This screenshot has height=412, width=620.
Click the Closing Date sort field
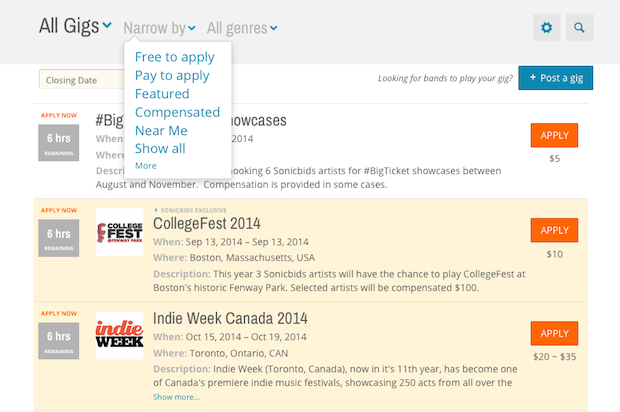pos(80,80)
